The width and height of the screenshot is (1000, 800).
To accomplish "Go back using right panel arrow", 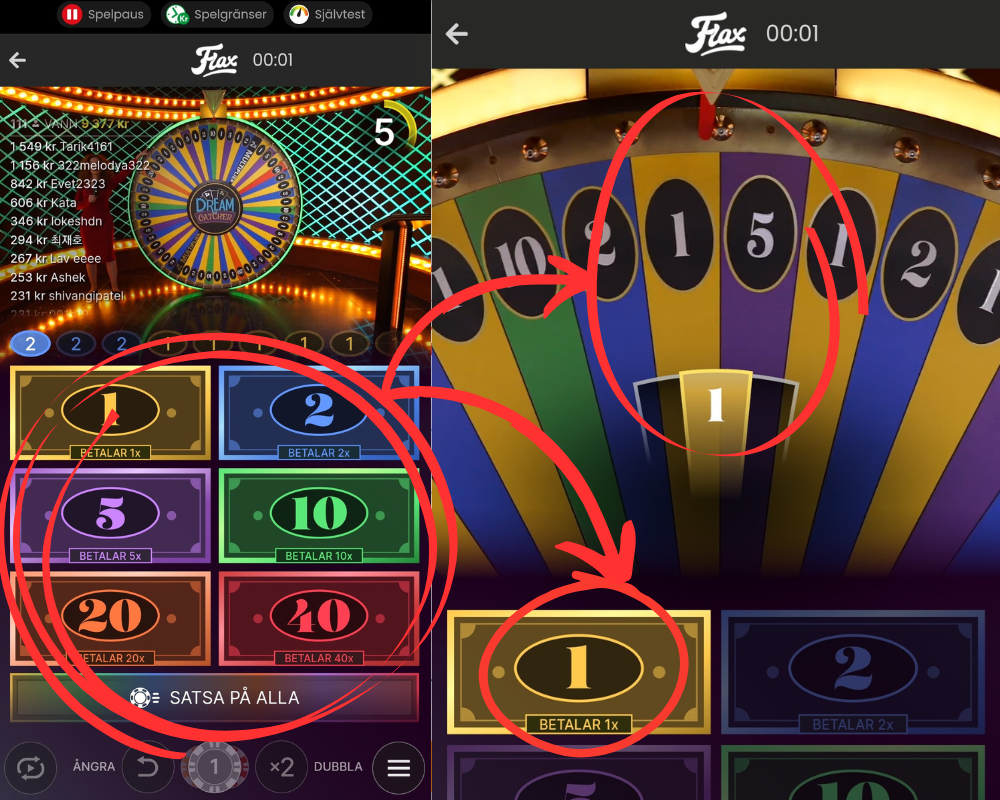I will point(457,33).
